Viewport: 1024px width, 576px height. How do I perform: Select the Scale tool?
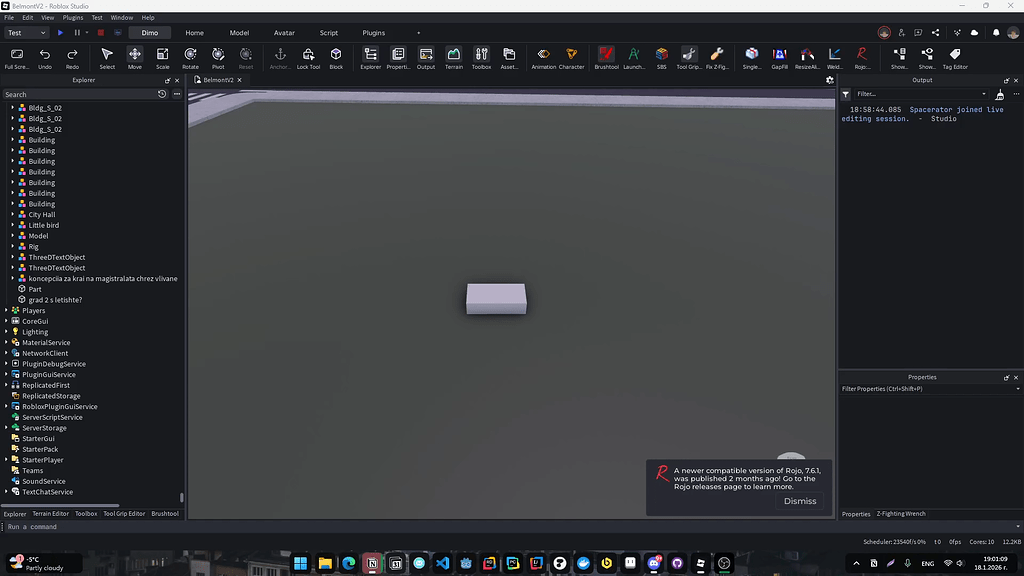tap(163, 57)
